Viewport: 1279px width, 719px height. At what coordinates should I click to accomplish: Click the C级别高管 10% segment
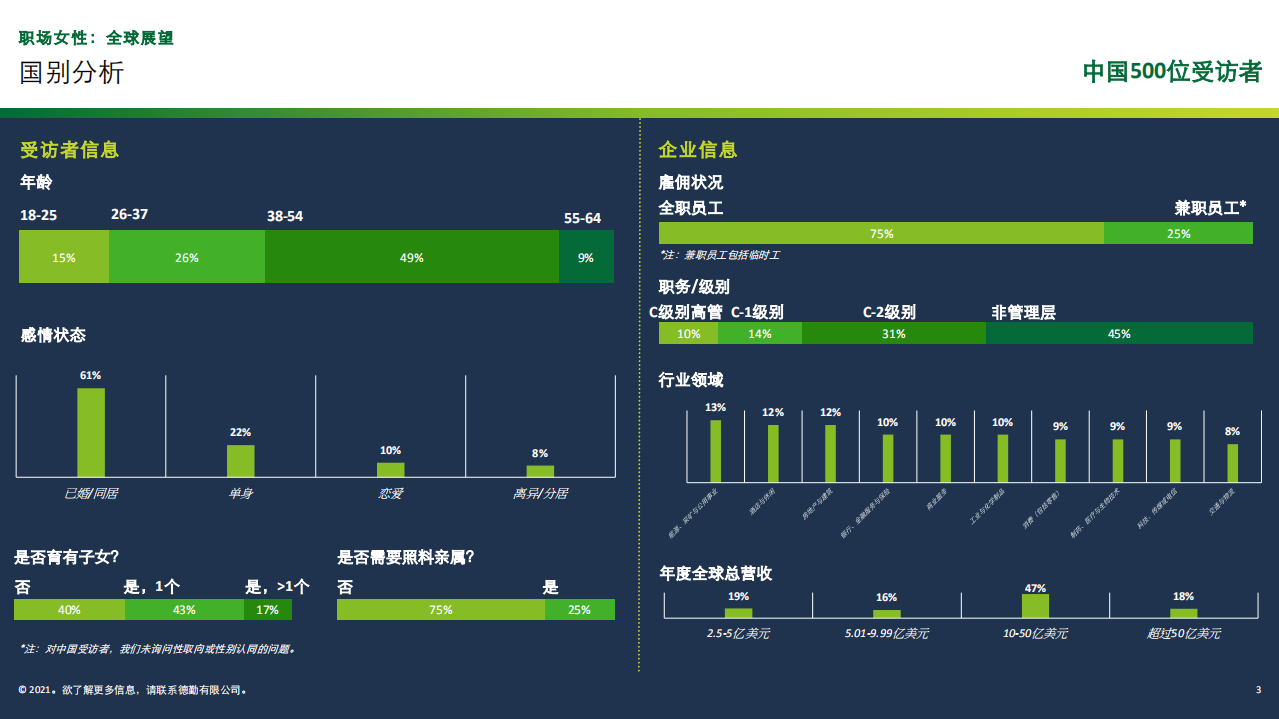687,331
